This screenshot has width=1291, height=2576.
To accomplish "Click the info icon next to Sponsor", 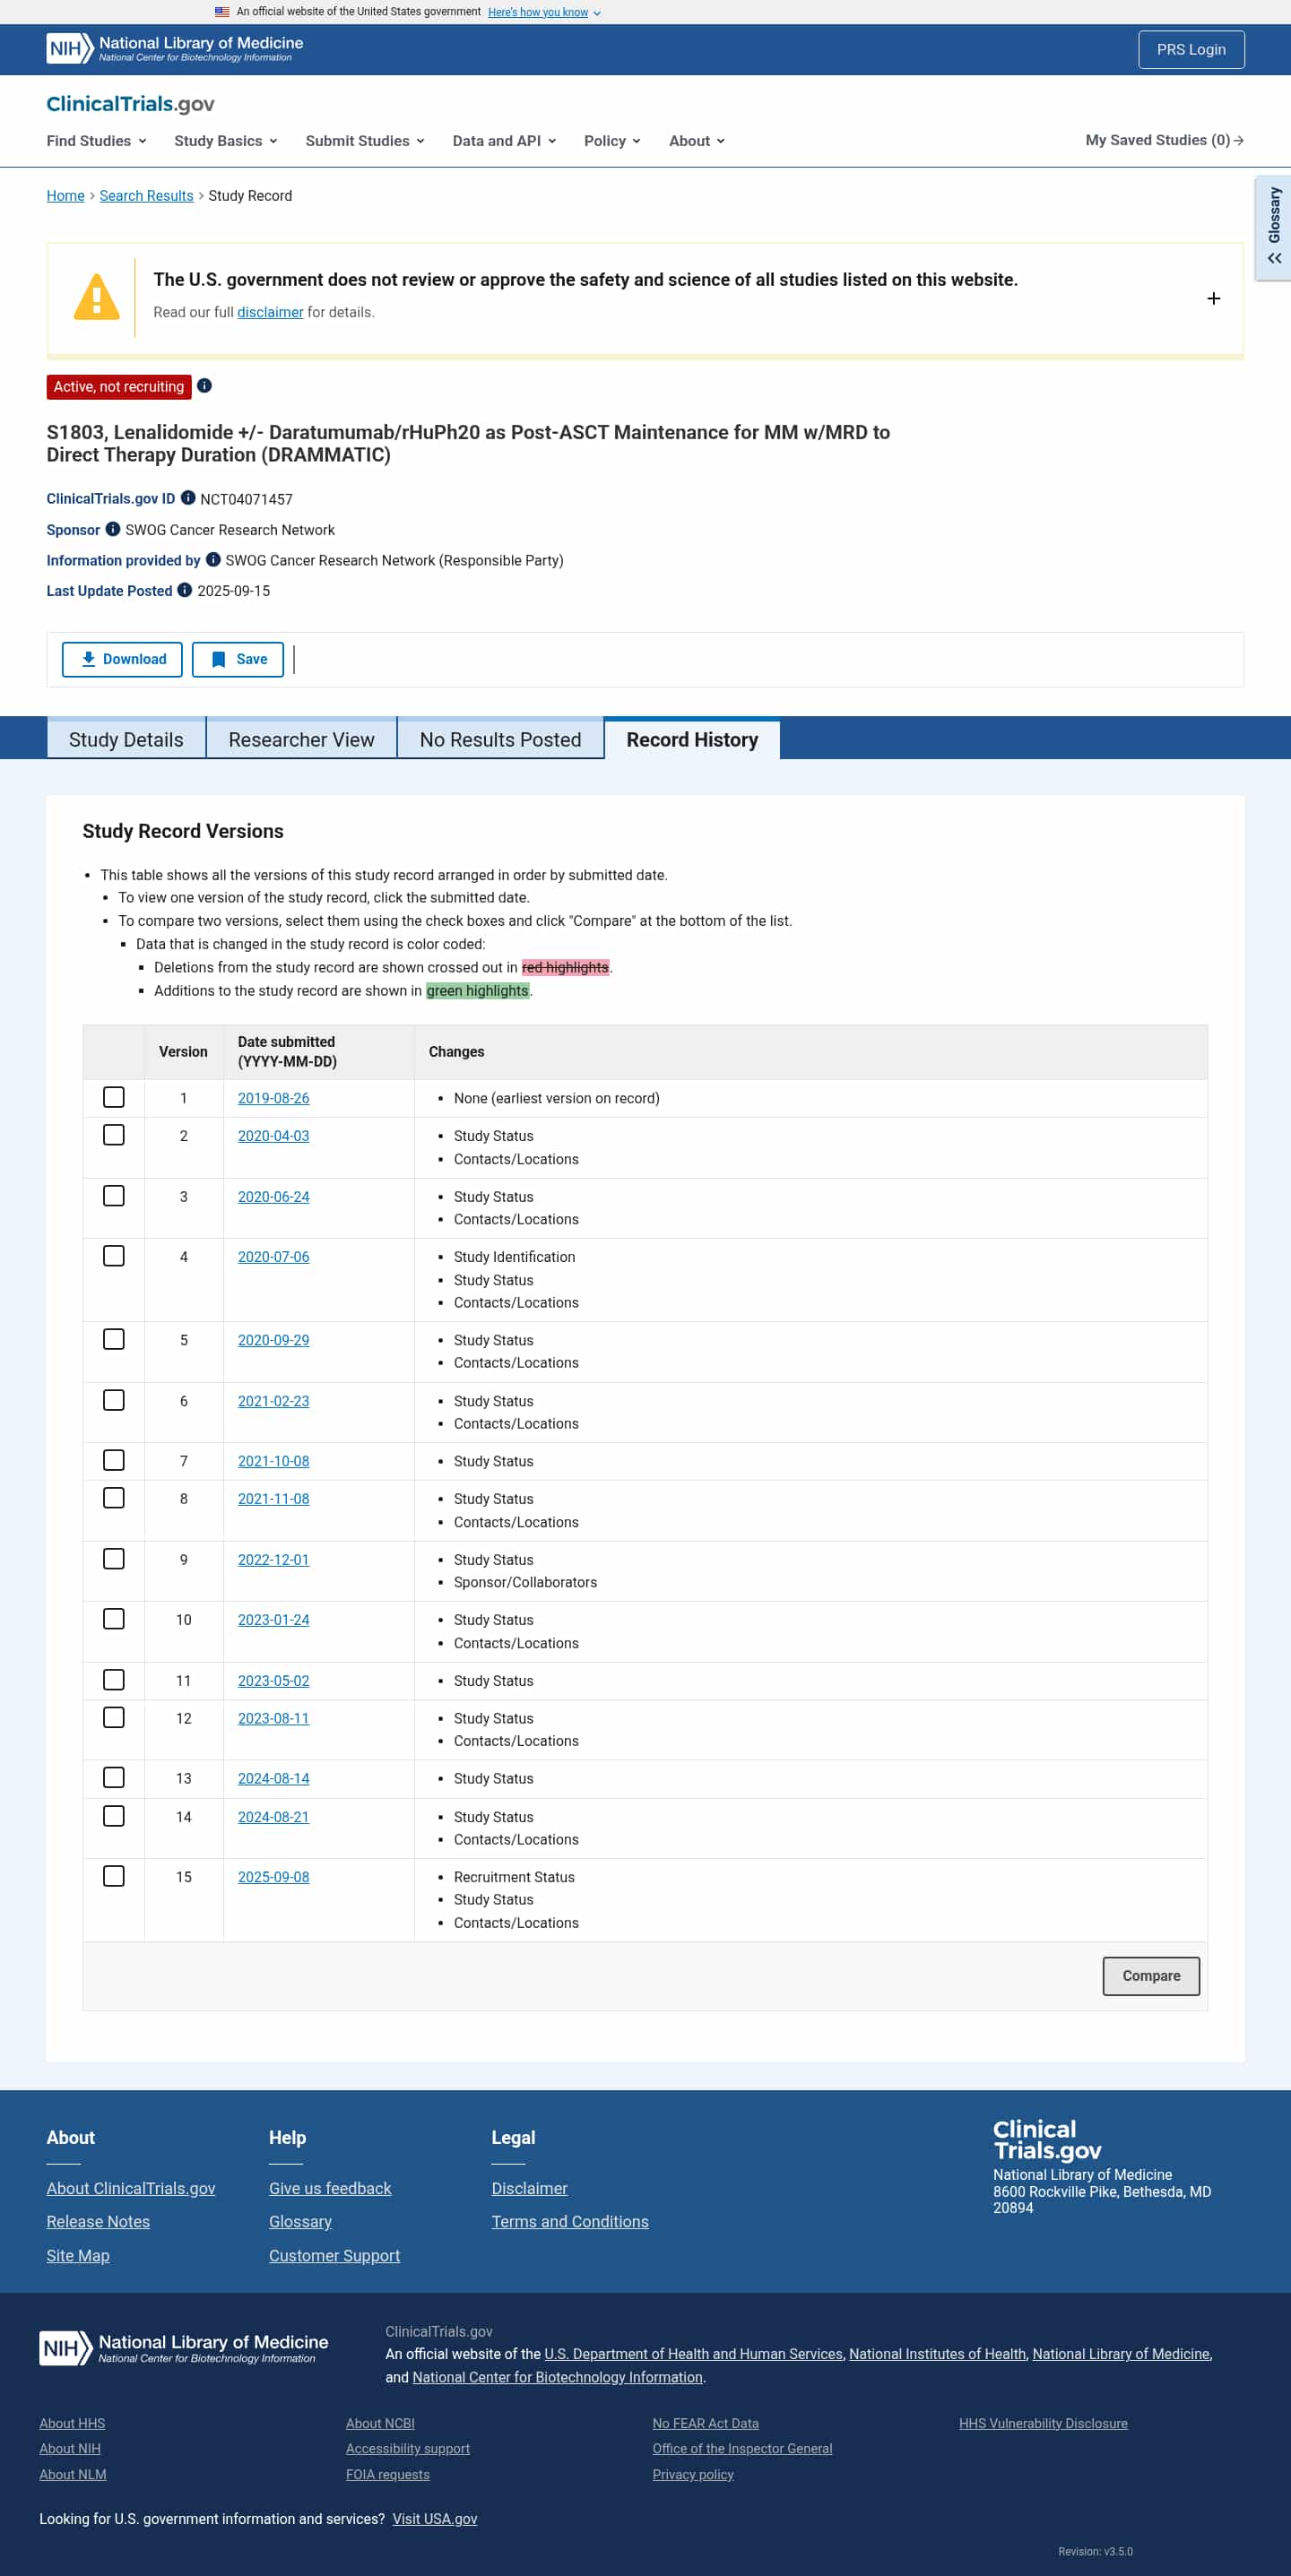I will click(113, 529).
